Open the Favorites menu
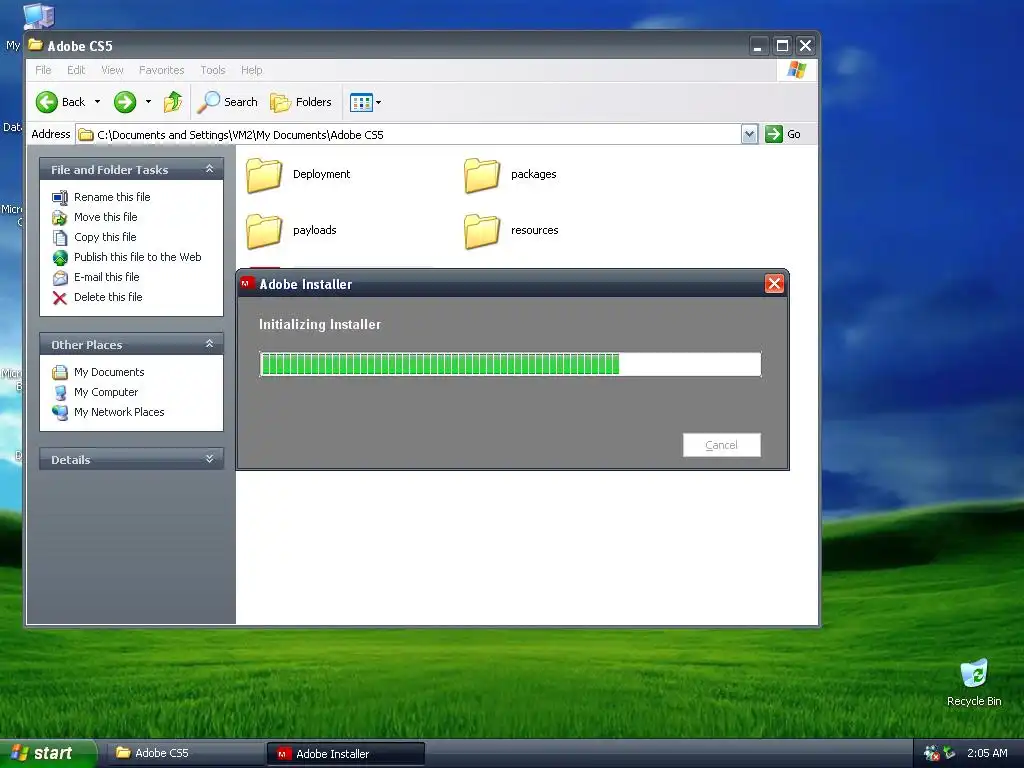 161,70
